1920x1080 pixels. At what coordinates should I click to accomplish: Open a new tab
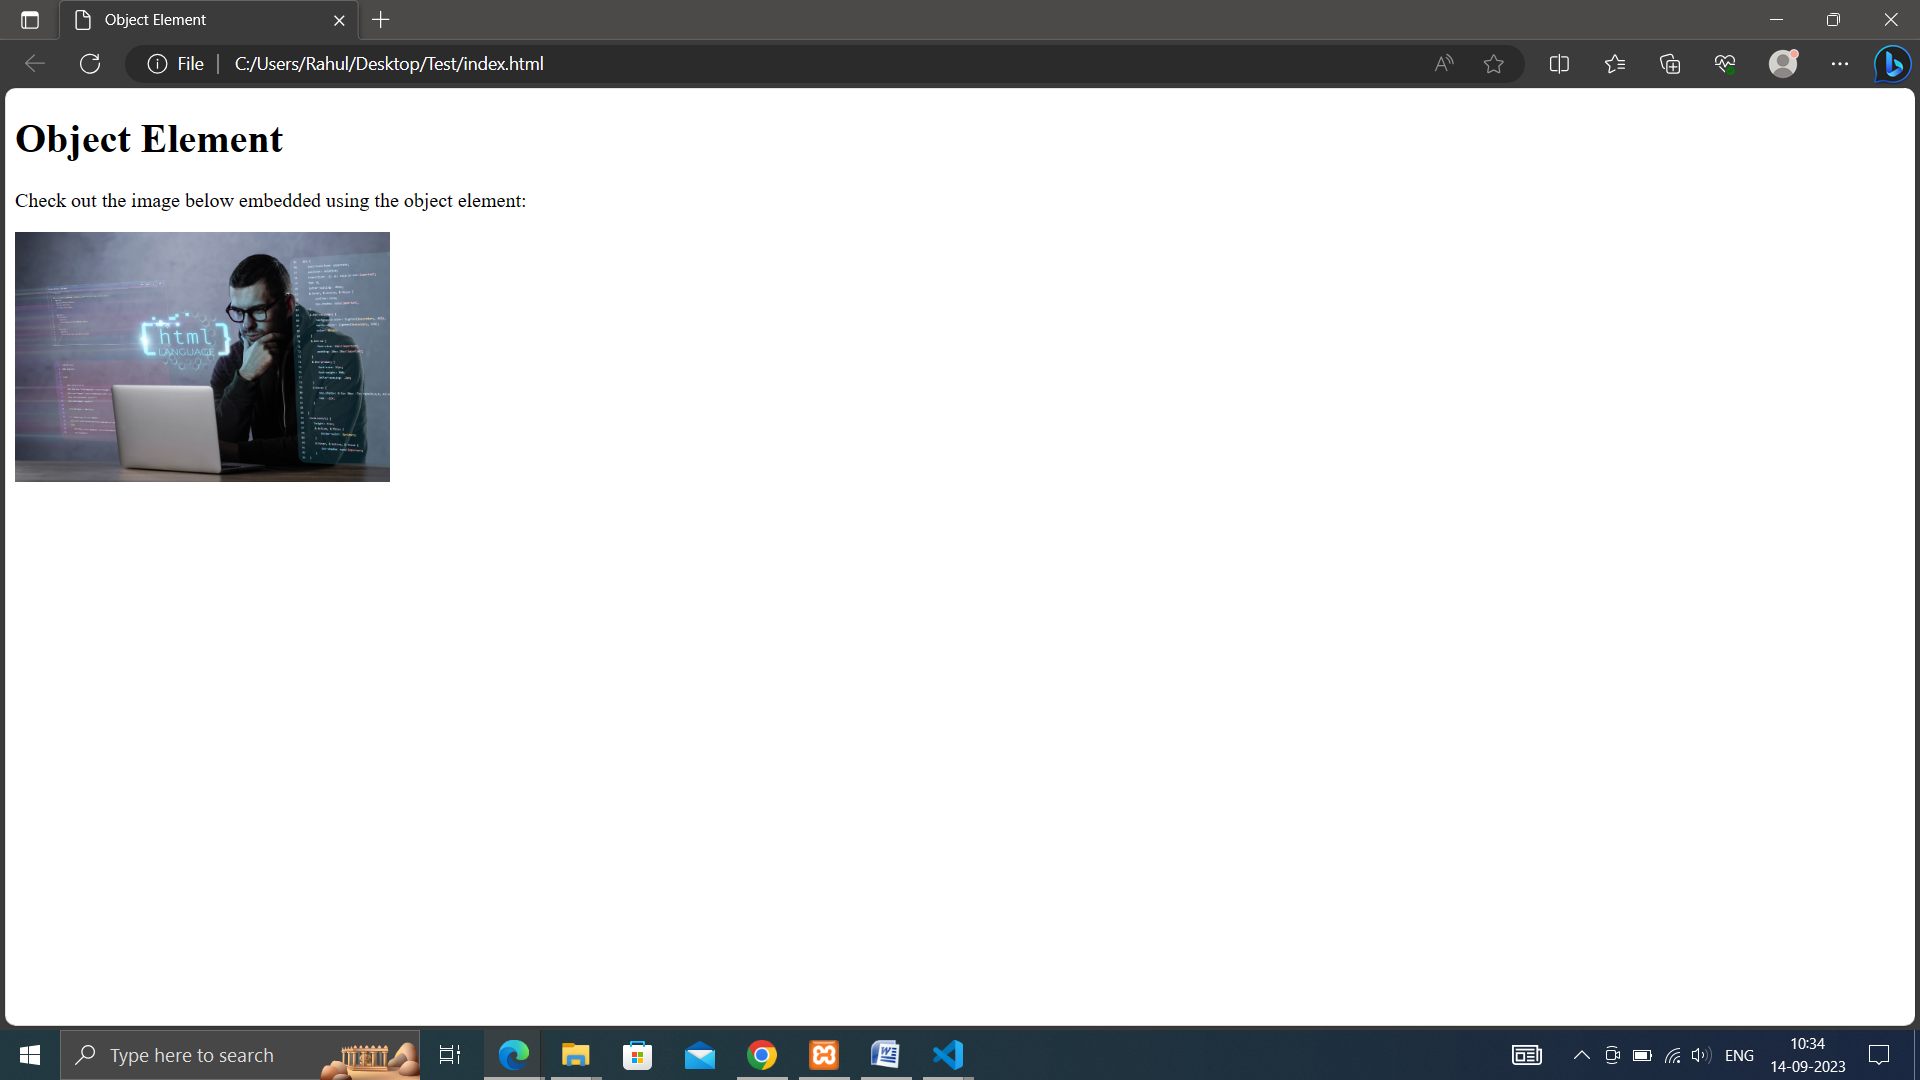(x=381, y=20)
